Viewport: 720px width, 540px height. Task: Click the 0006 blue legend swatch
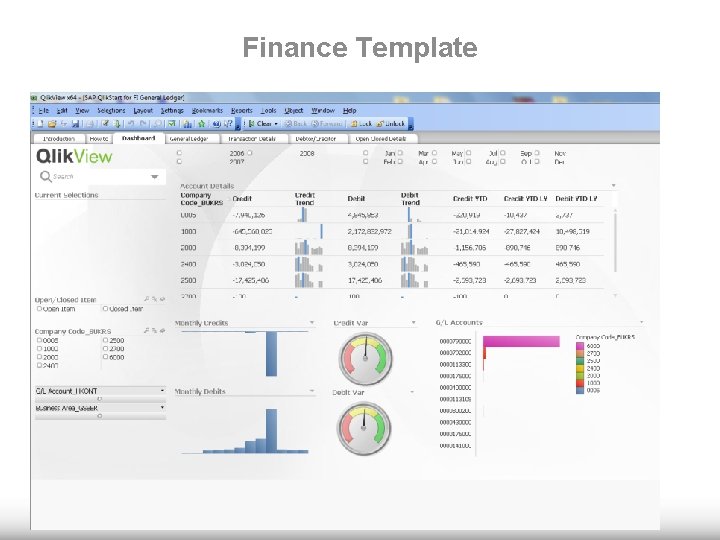[580, 390]
